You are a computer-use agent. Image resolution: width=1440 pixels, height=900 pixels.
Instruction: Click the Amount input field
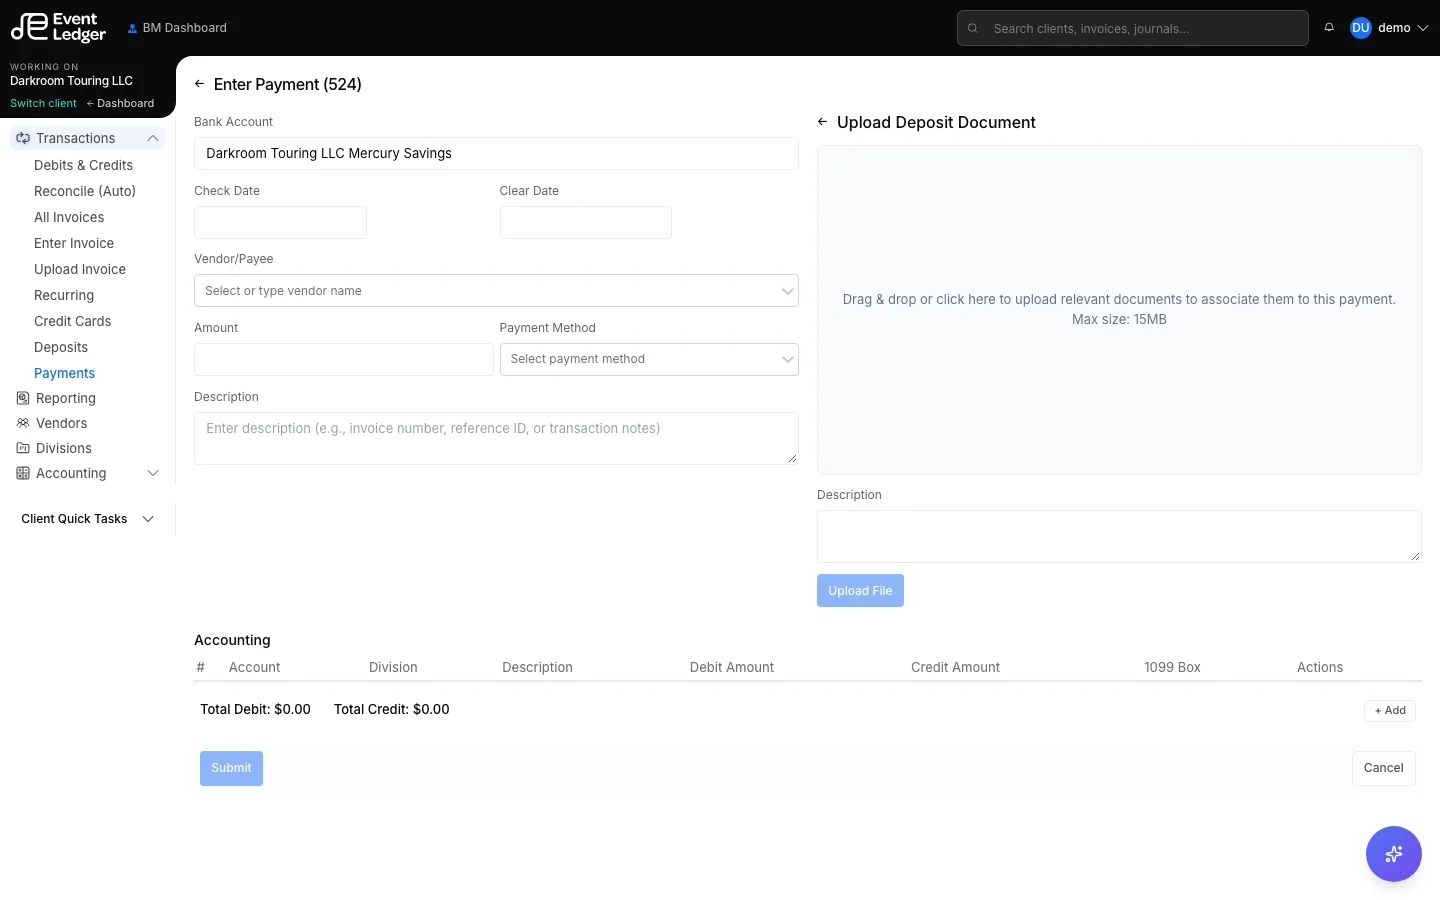(344, 359)
